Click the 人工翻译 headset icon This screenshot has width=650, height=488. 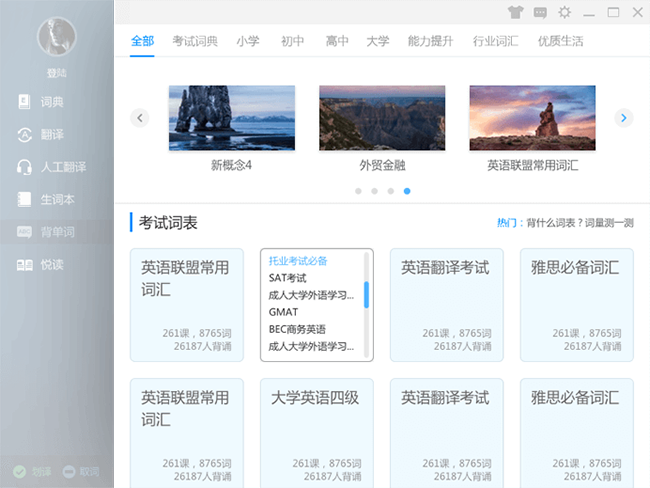point(25,167)
